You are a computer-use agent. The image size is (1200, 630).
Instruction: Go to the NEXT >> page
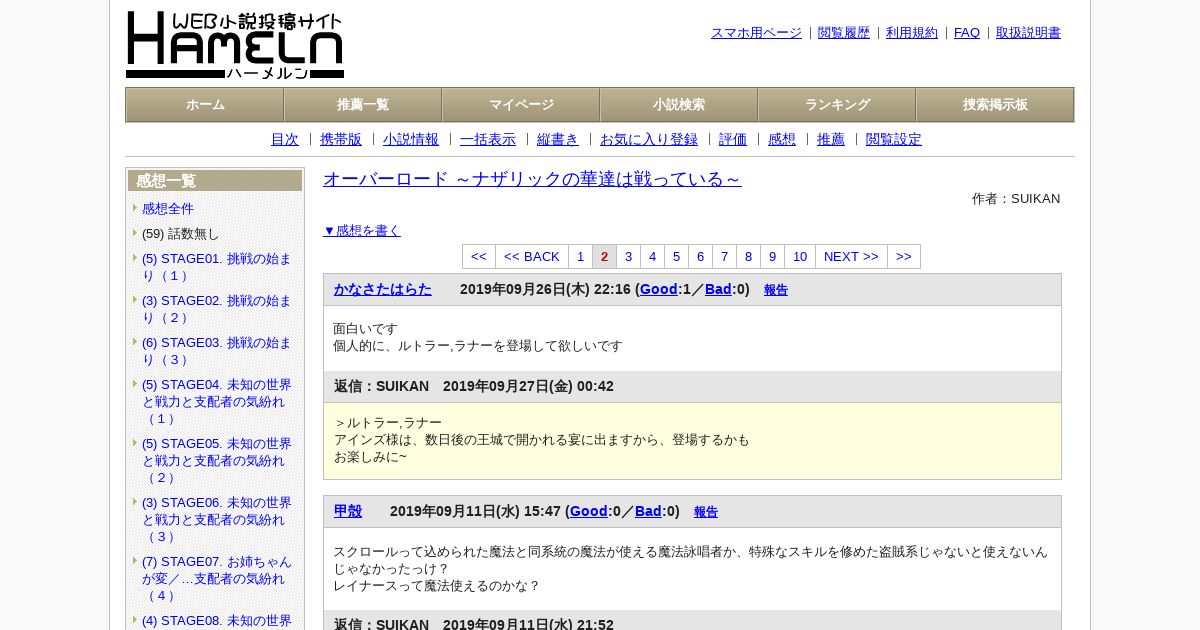point(852,257)
